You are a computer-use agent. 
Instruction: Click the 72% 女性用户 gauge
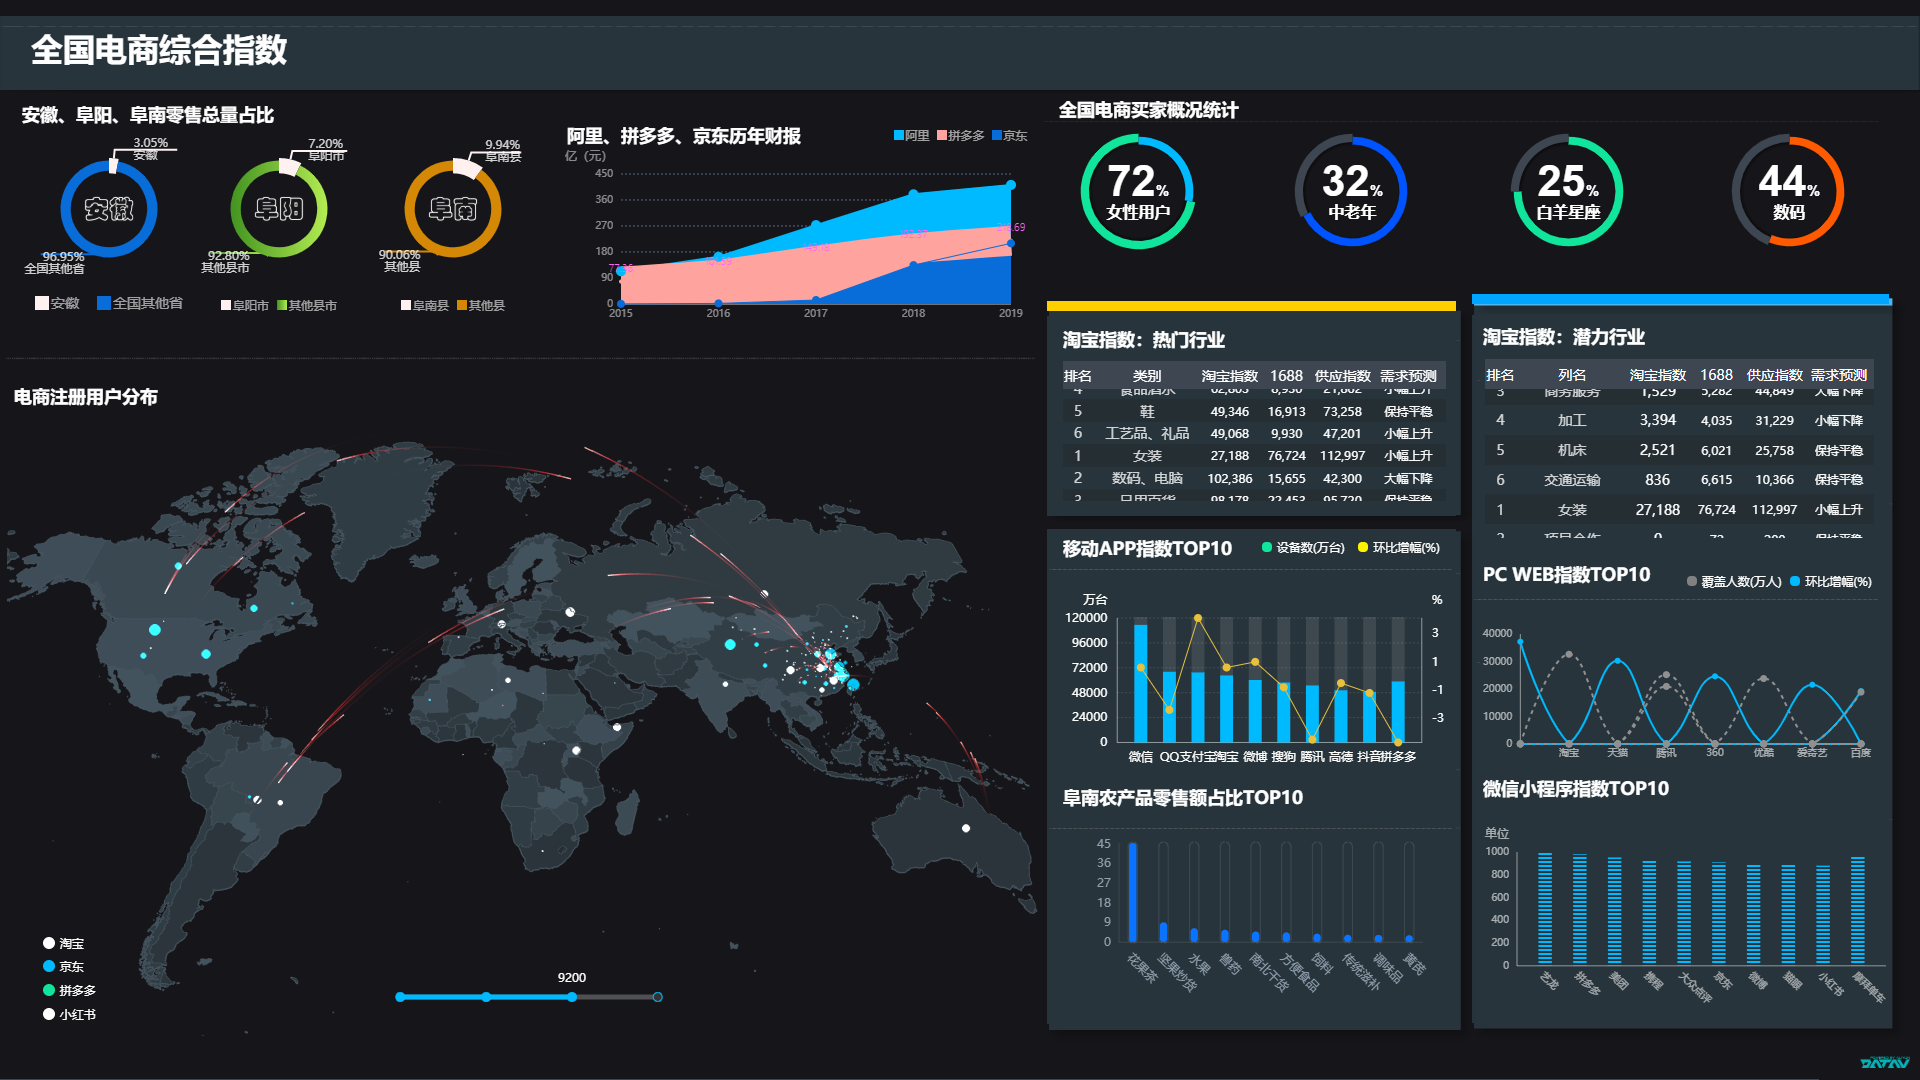(1137, 191)
